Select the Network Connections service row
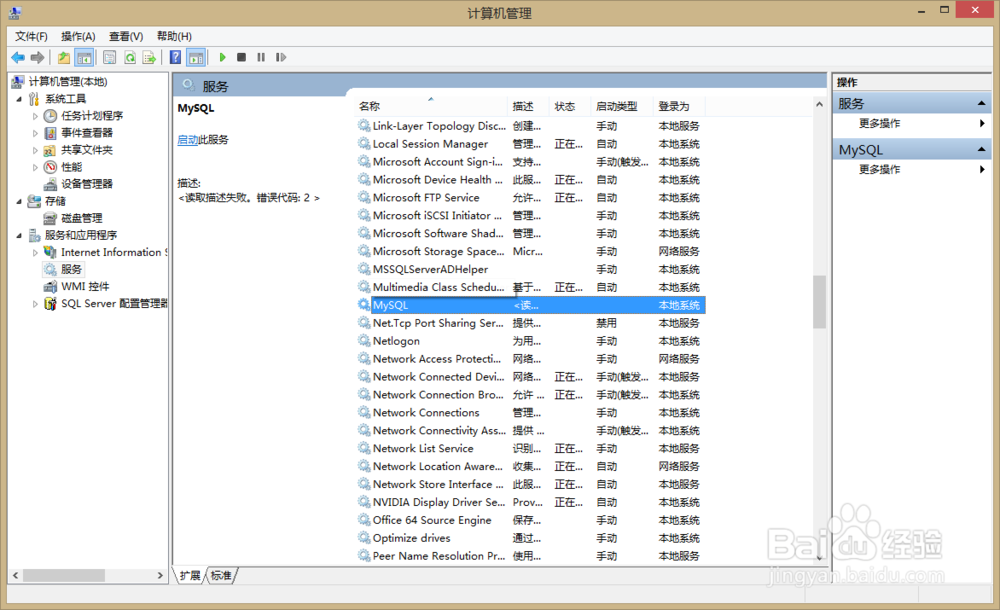This screenshot has height=610, width=1000. [x=530, y=413]
